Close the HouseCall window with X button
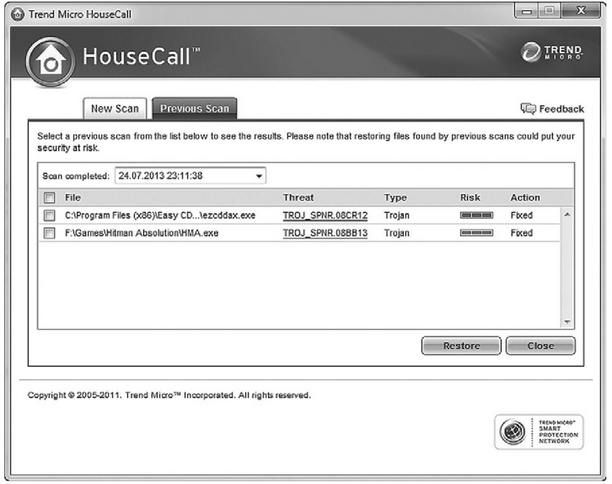Image resolution: width=612 pixels, height=484 pixels. (x=581, y=11)
